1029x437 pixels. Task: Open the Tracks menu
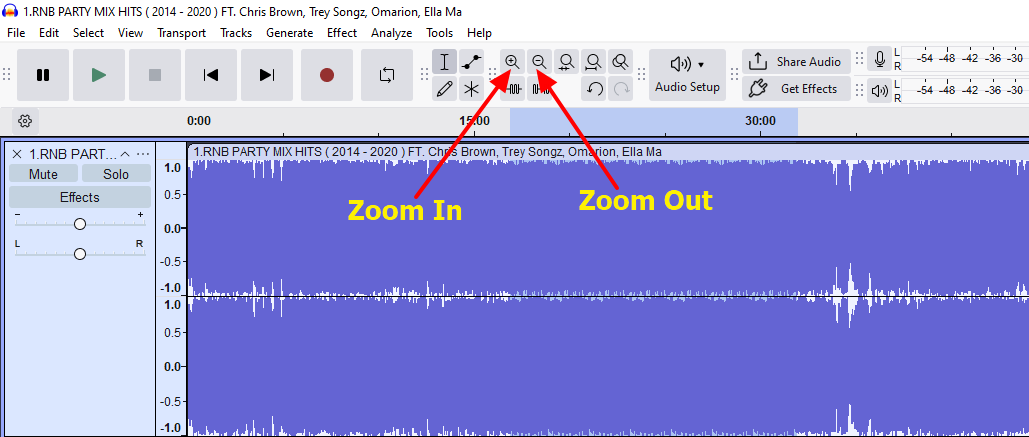pos(236,33)
